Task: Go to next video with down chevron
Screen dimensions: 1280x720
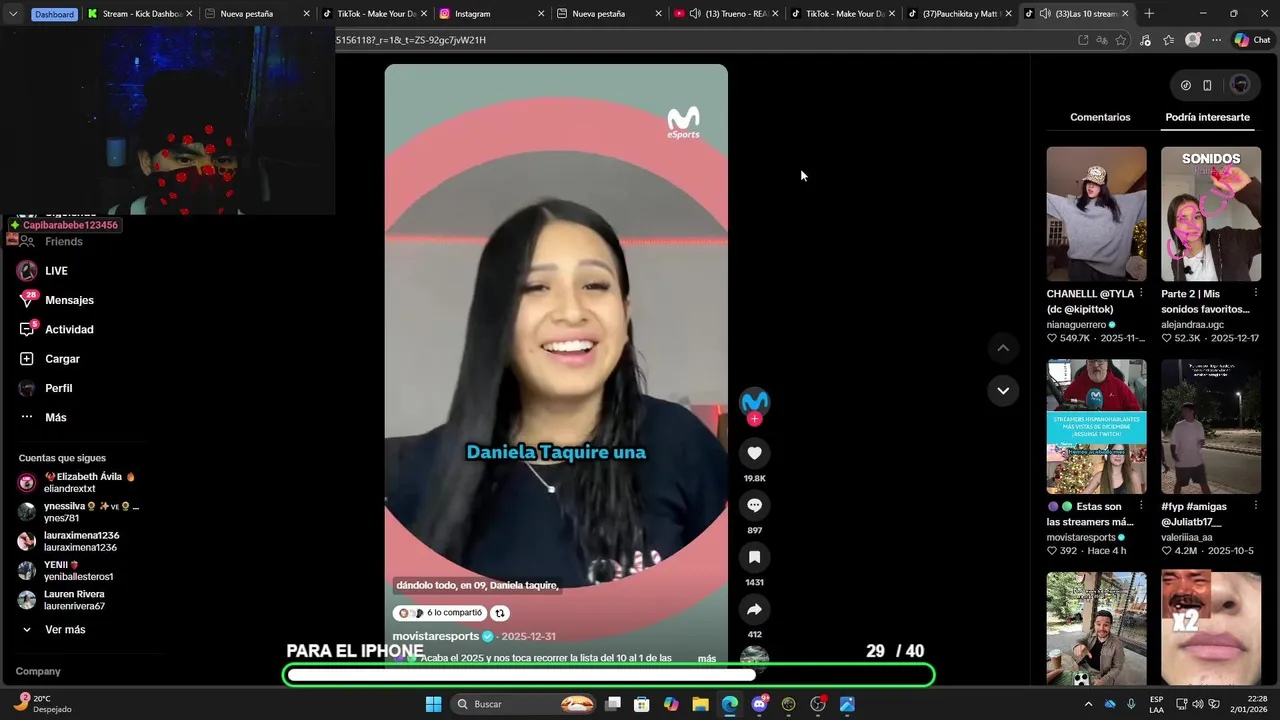Action: click(x=1003, y=390)
